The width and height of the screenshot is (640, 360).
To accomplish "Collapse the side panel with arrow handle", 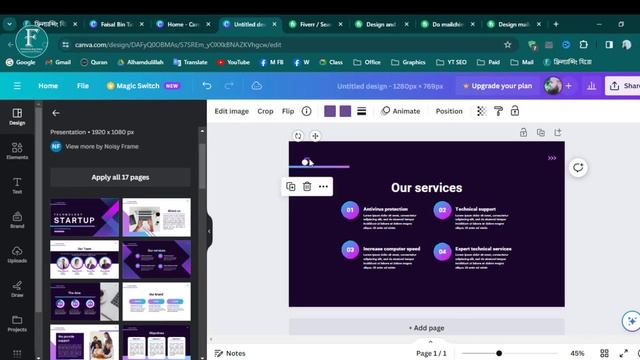I will coord(209,231).
